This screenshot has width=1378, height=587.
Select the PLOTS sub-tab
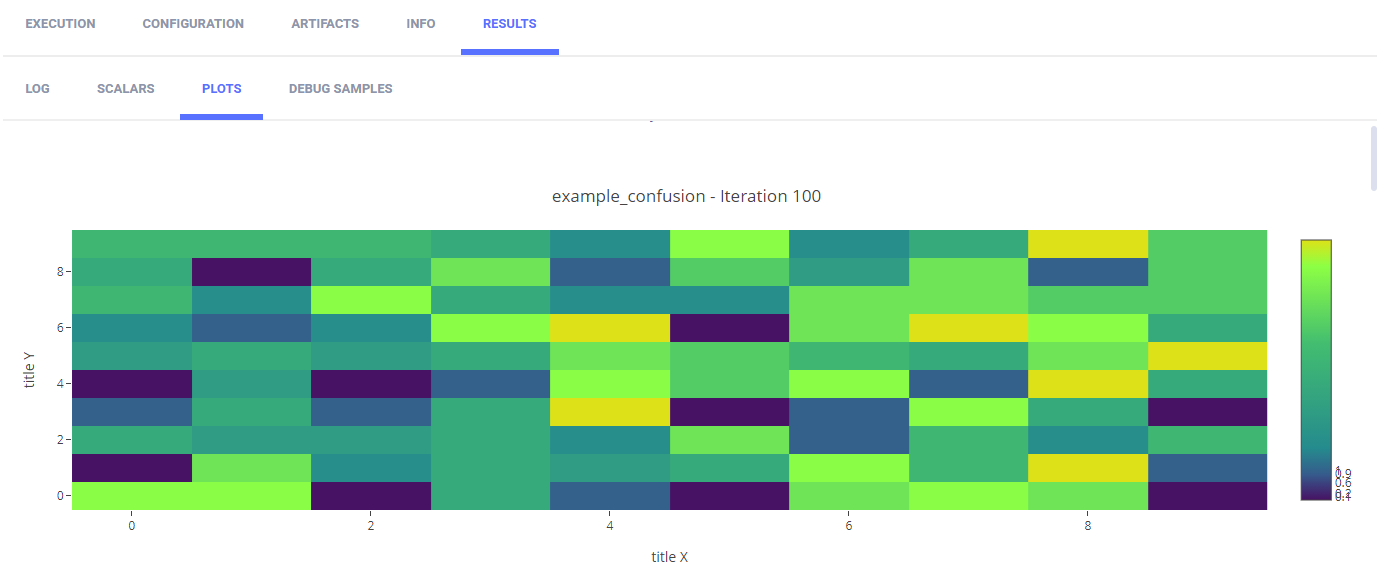pyautogui.click(x=221, y=89)
